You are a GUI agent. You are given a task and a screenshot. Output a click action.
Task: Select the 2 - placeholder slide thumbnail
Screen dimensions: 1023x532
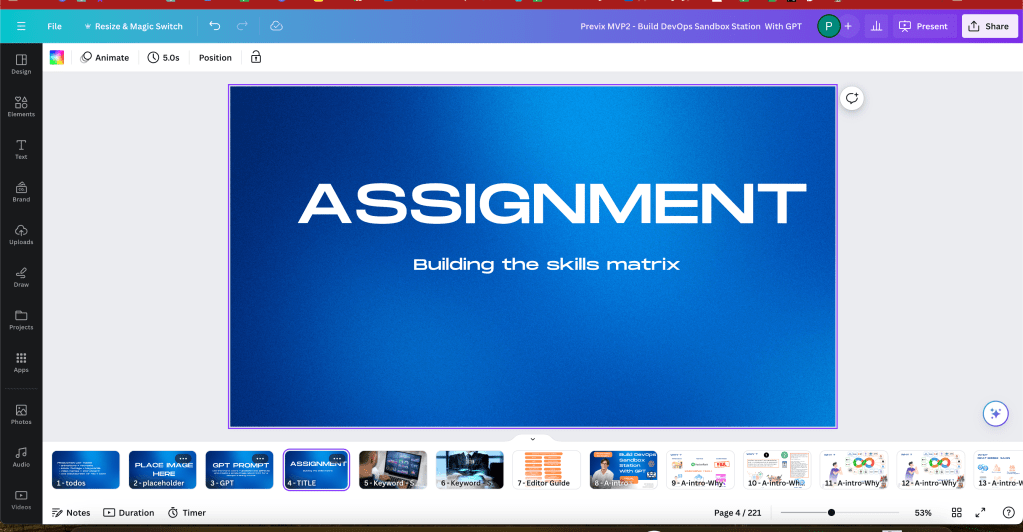coord(162,469)
